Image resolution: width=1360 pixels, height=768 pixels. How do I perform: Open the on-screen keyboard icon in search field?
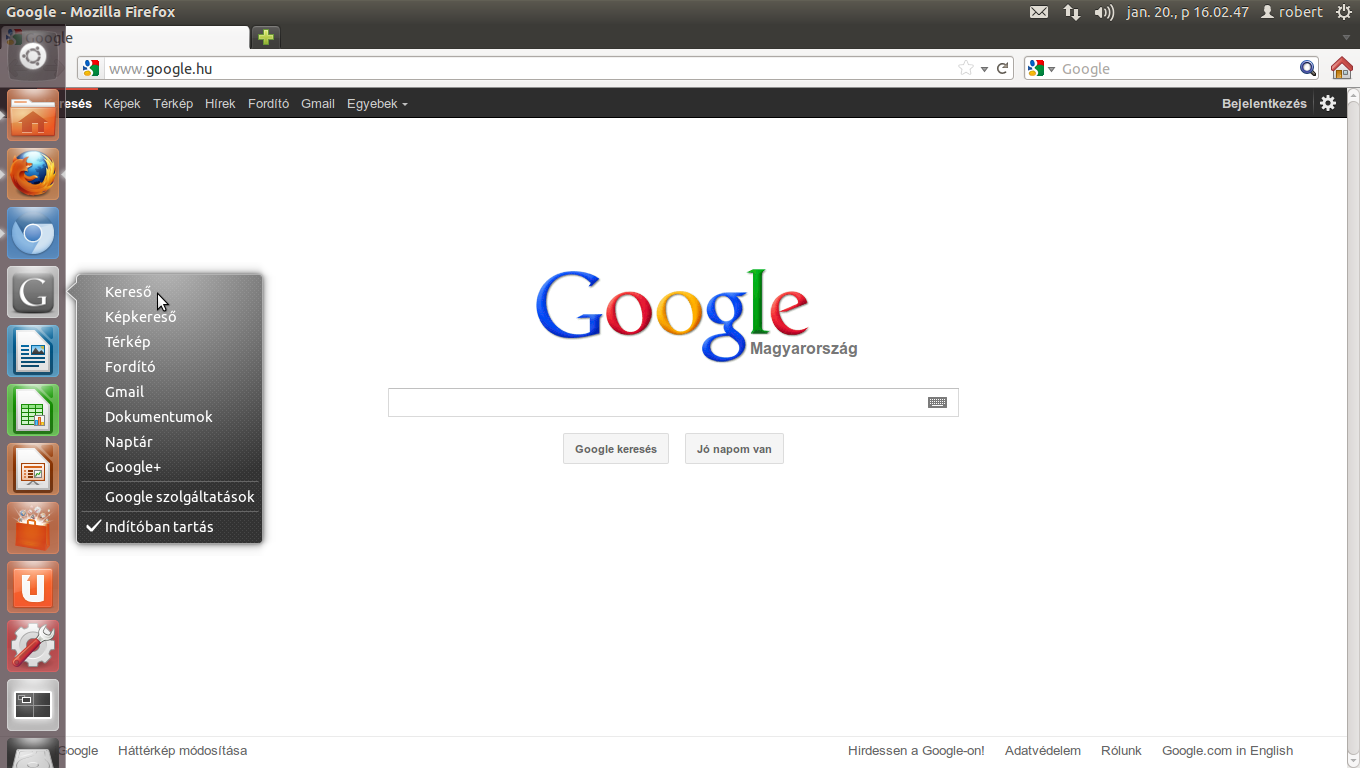937,402
